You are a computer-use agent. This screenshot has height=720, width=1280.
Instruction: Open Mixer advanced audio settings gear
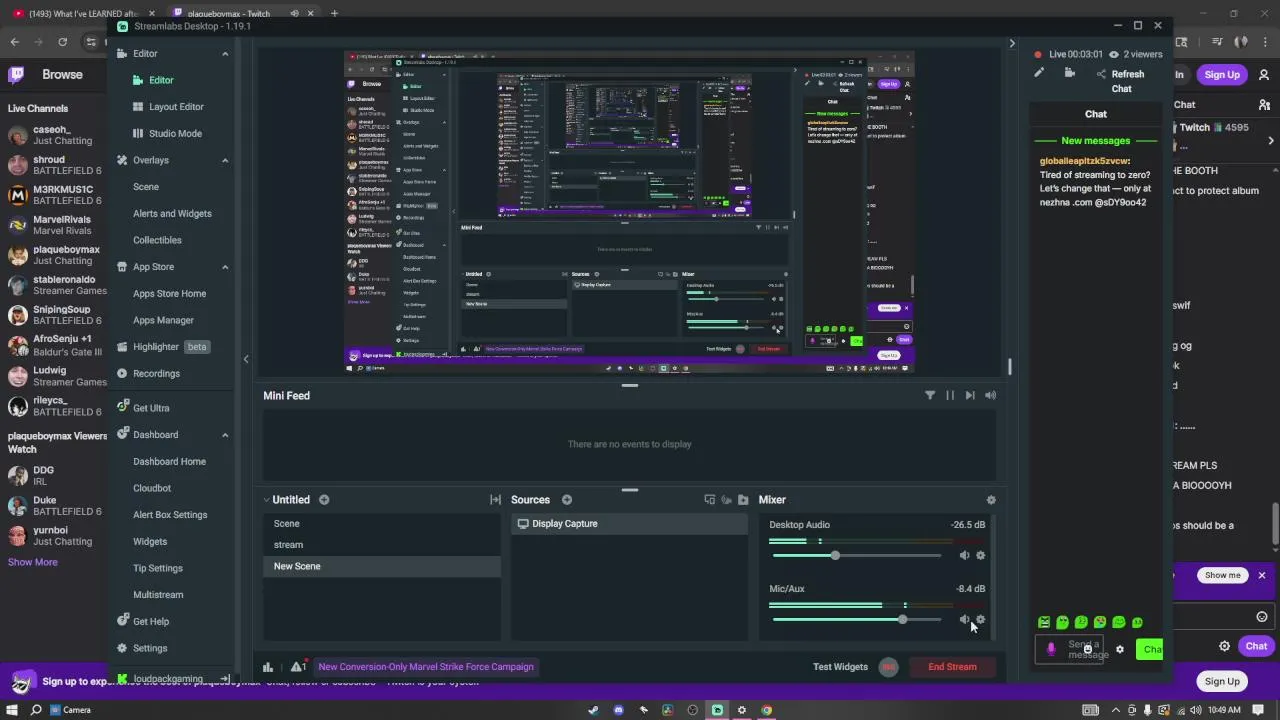tap(991, 500)
